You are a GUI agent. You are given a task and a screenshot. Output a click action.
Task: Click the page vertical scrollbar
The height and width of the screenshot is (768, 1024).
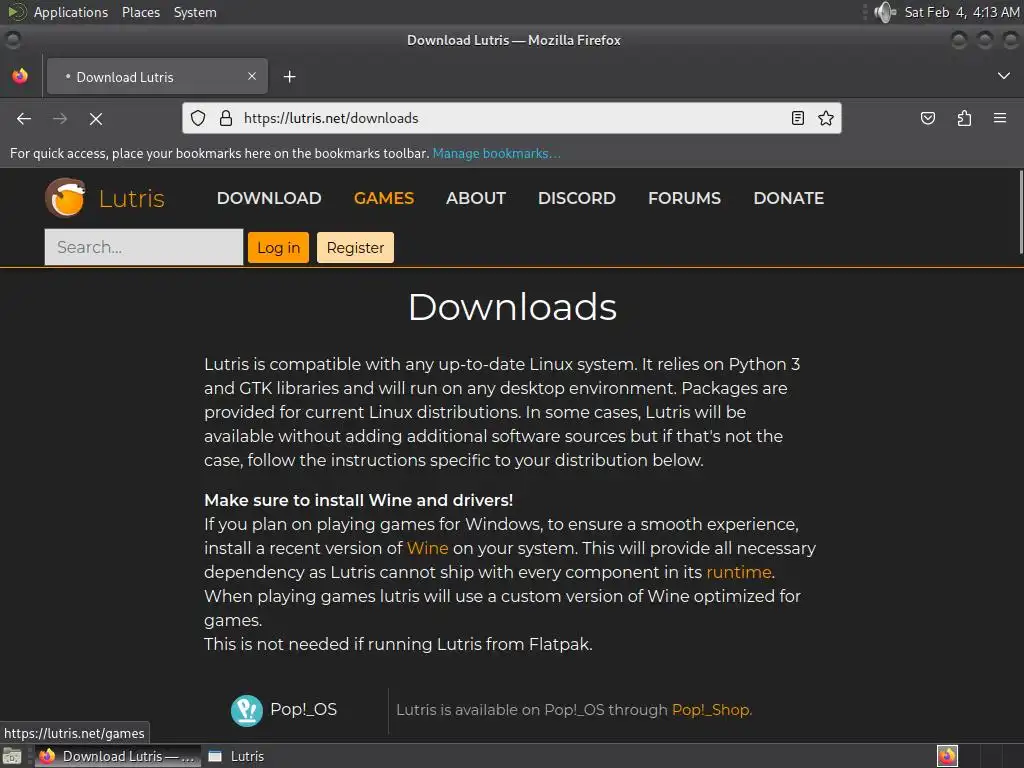(x=1020, y=212)
